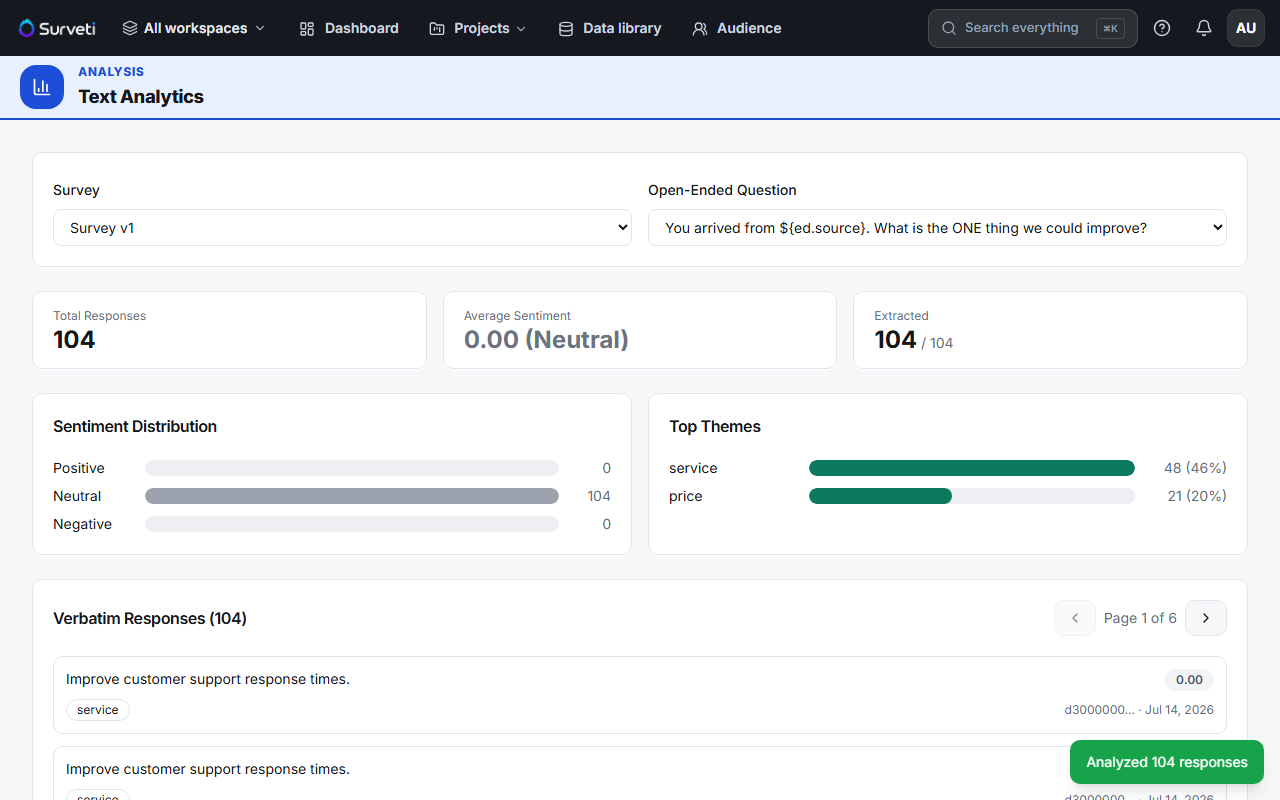This screenshot has height=800, width=1280.
Task: Show notifications via bell icon
Action: click(x=1204, y=28)
